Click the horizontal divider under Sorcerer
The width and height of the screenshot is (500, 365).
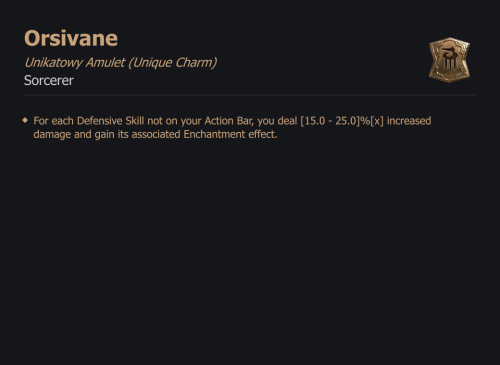(x=250, y=95)
